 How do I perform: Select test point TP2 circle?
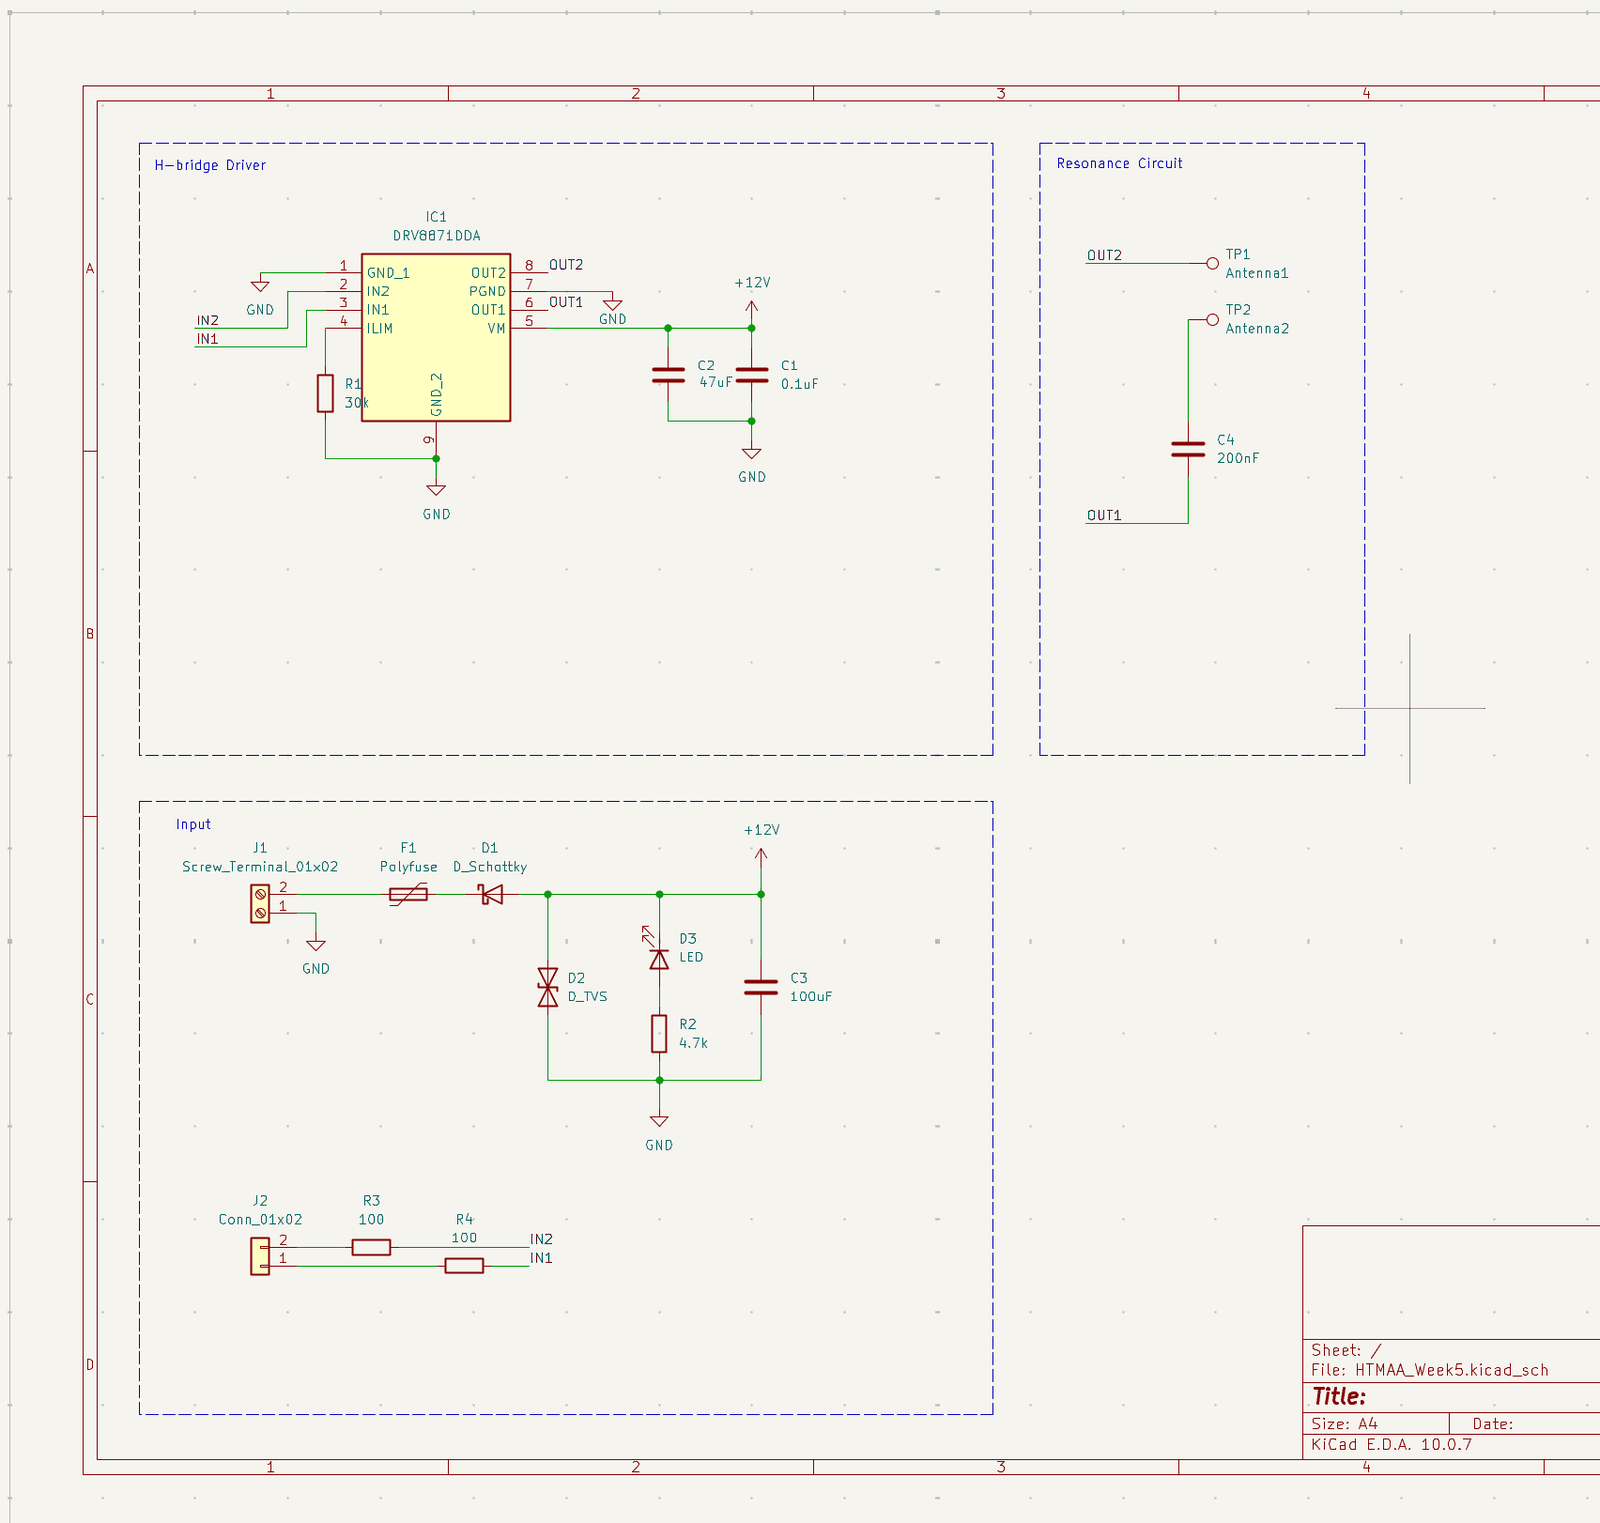tap(1212, 320)
